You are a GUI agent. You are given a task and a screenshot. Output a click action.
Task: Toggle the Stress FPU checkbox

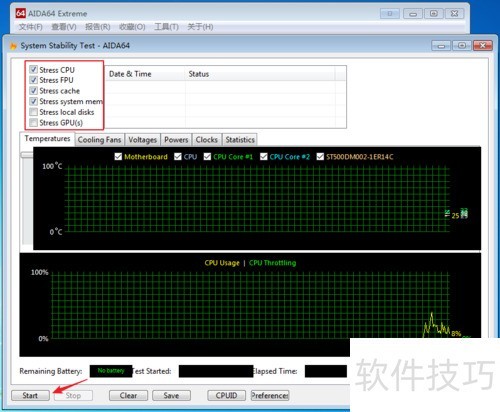pos(33,80)
